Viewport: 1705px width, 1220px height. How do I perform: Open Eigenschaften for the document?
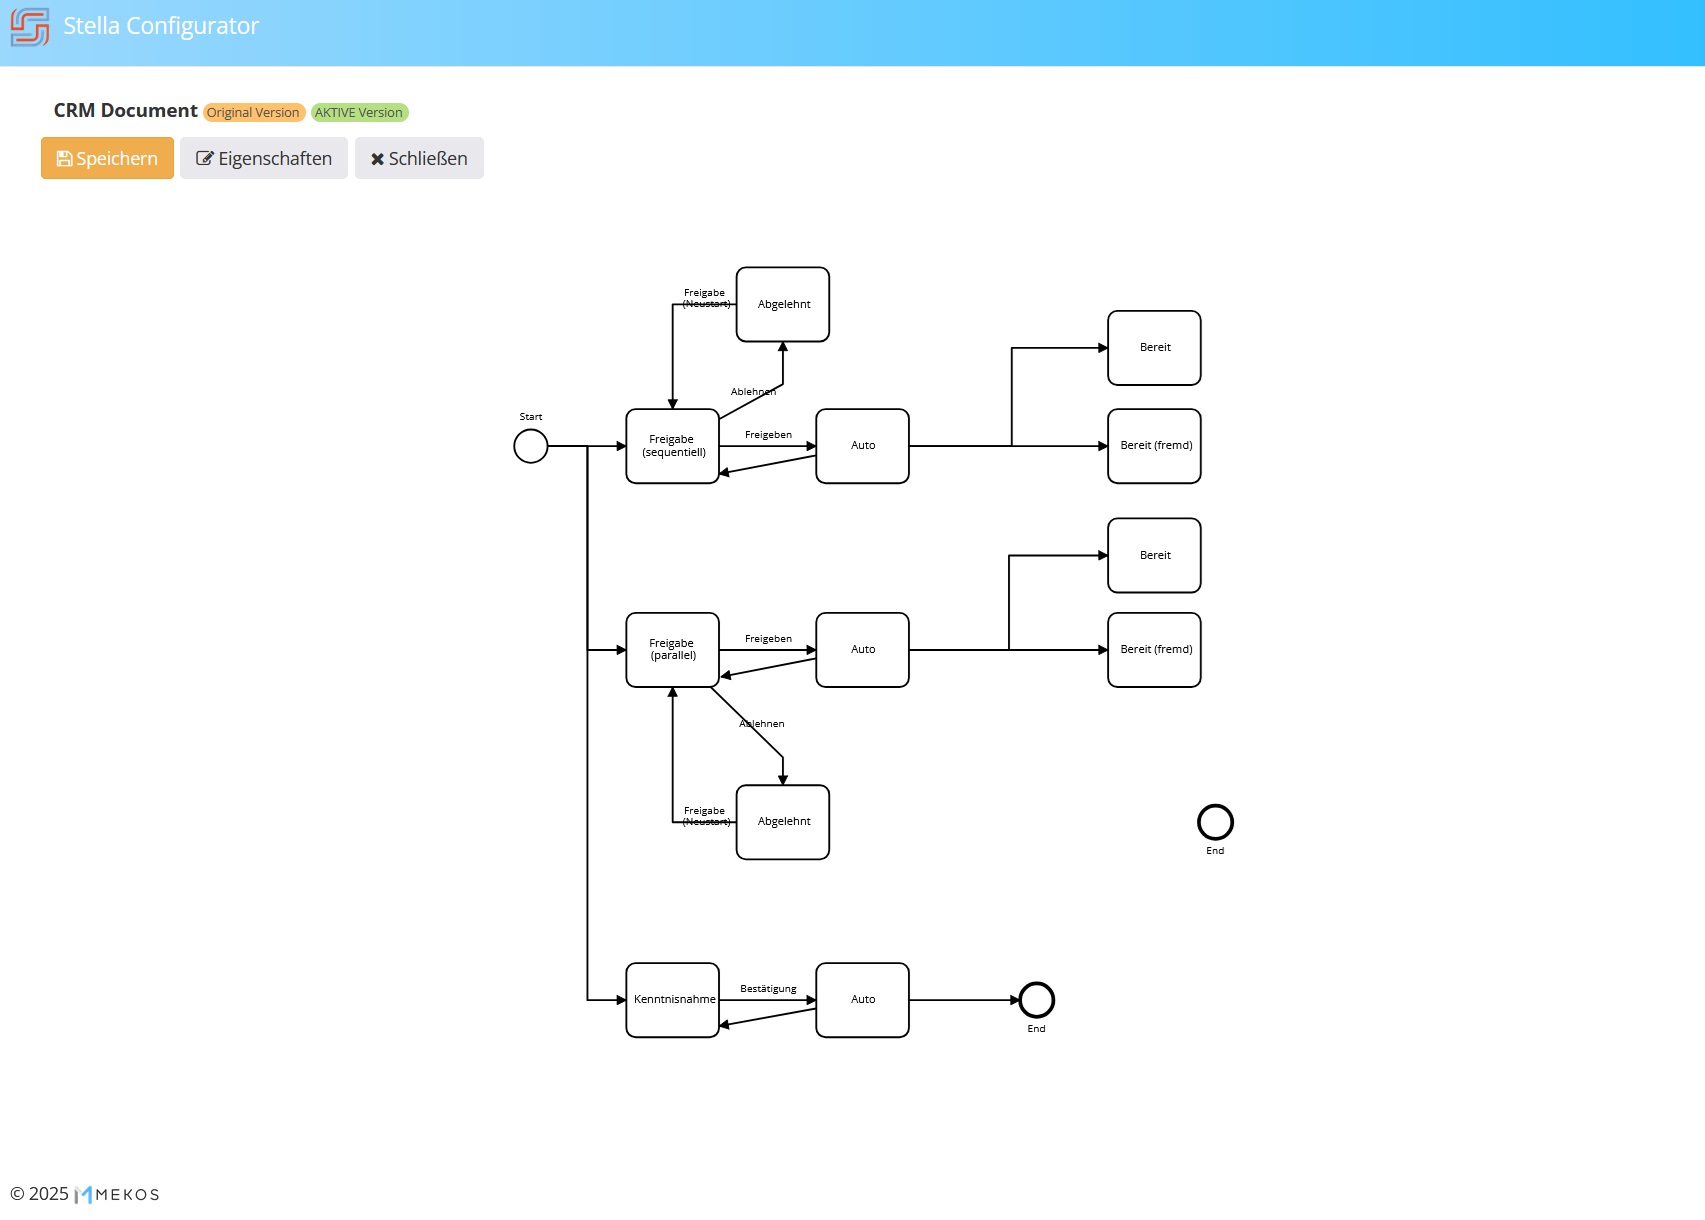point(263,158)
